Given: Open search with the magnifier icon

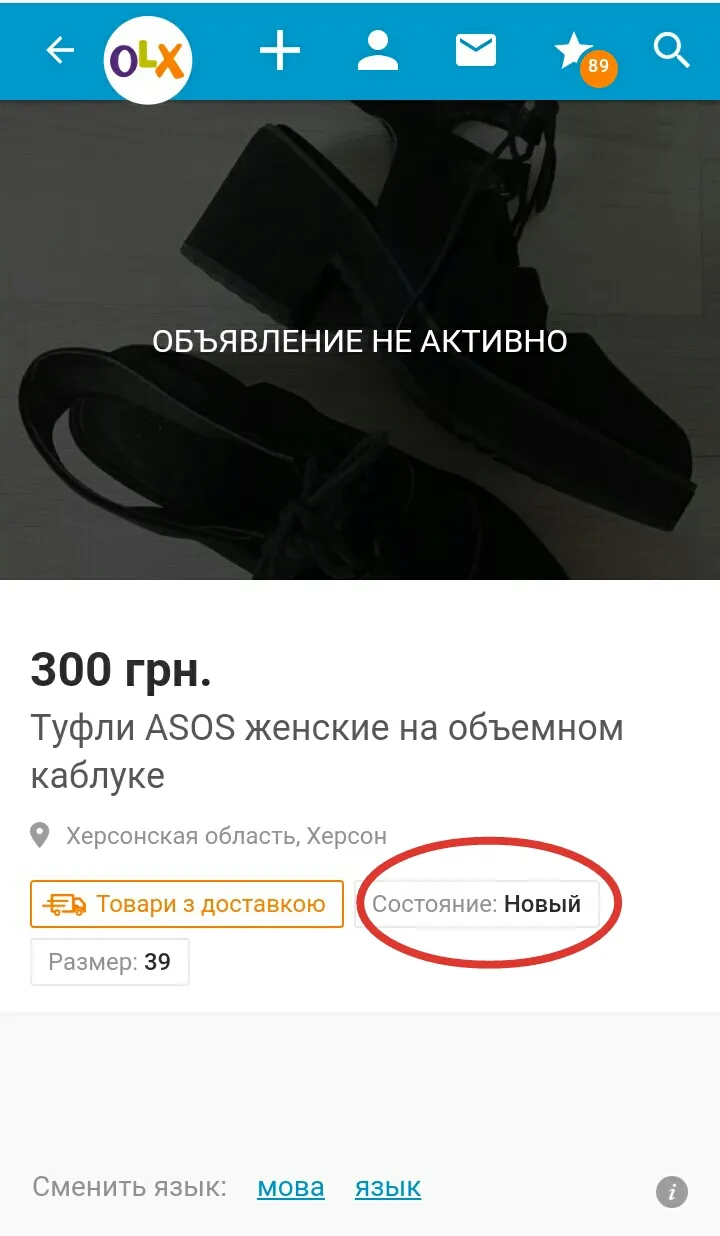Looking at the screenshot, I should [672, 50].
